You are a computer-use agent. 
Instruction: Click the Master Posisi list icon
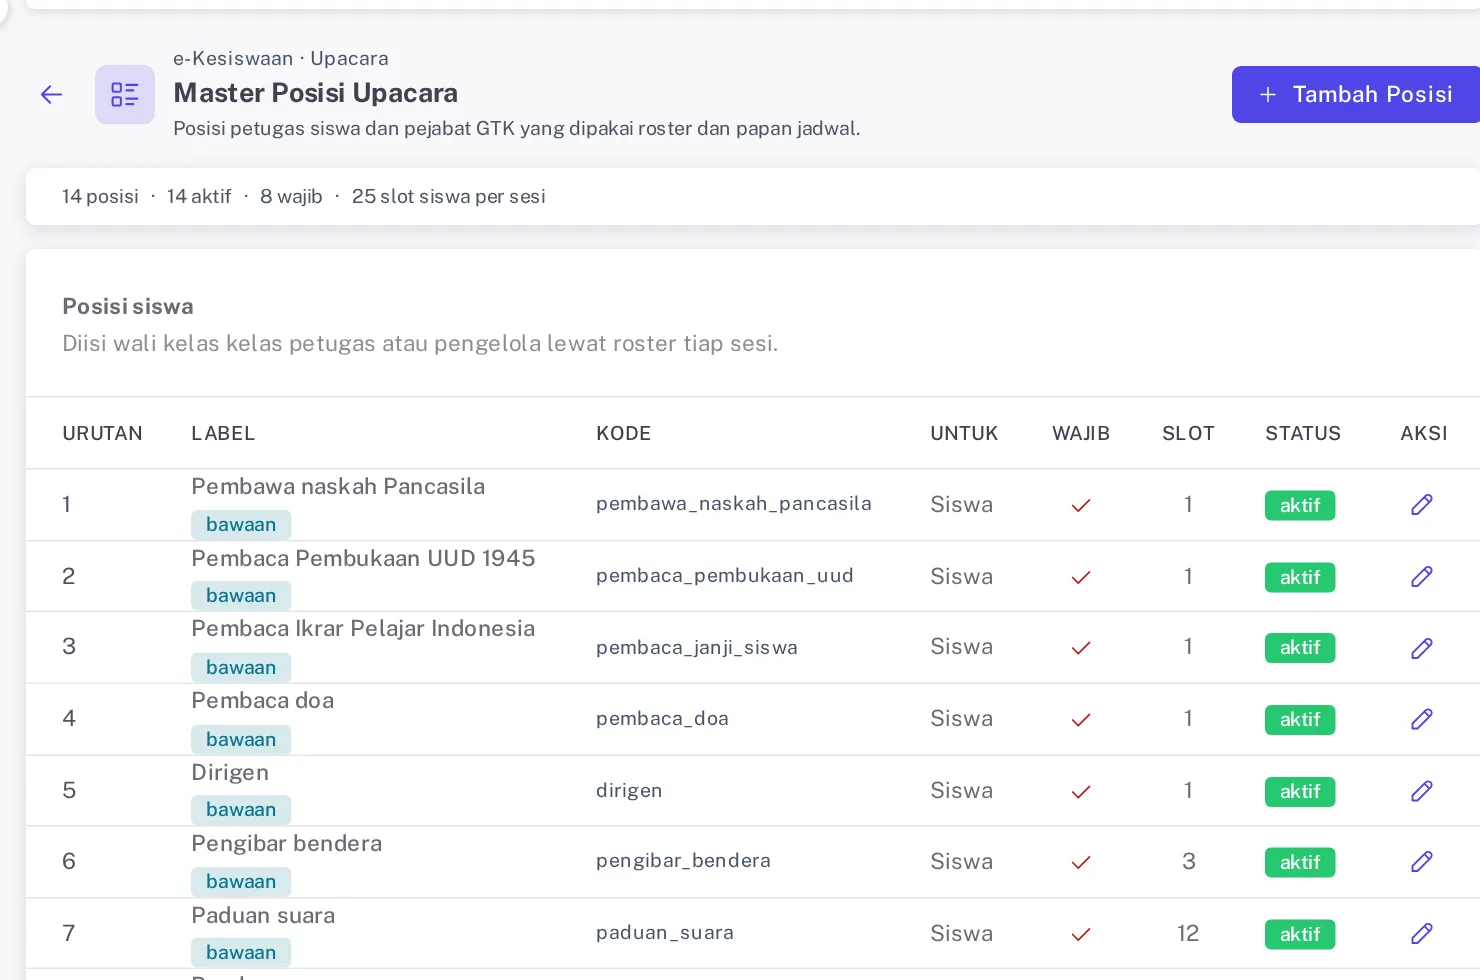point(125,95)
